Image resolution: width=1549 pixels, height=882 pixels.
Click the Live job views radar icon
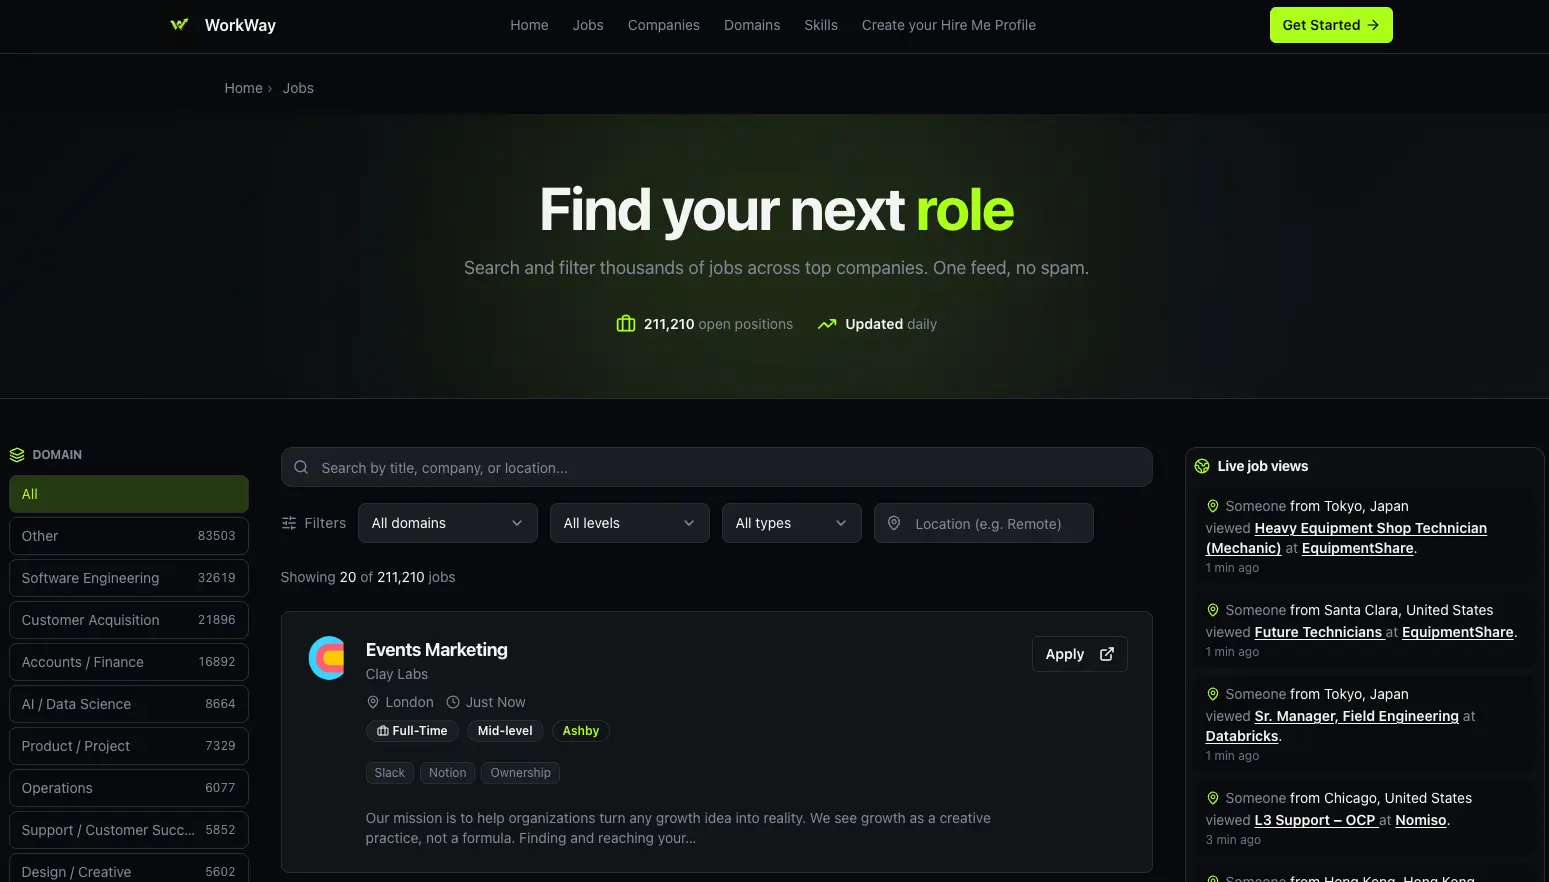tap(1202, 466)
